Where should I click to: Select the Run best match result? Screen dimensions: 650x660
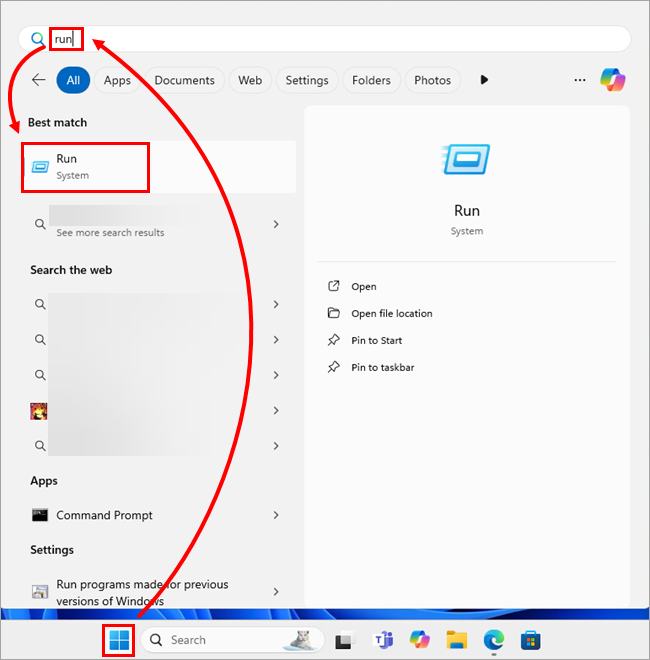86,166
